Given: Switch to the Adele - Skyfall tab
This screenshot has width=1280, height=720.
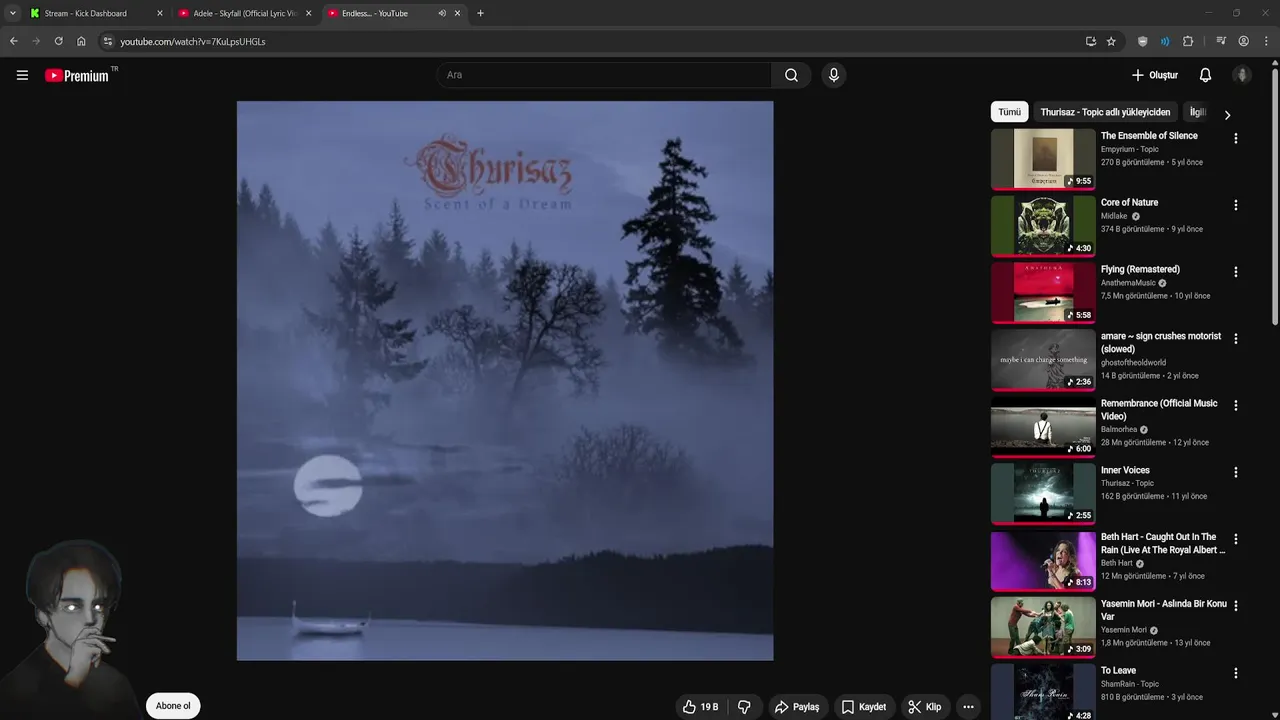Looking at the screenshot, I should (245, 13).
